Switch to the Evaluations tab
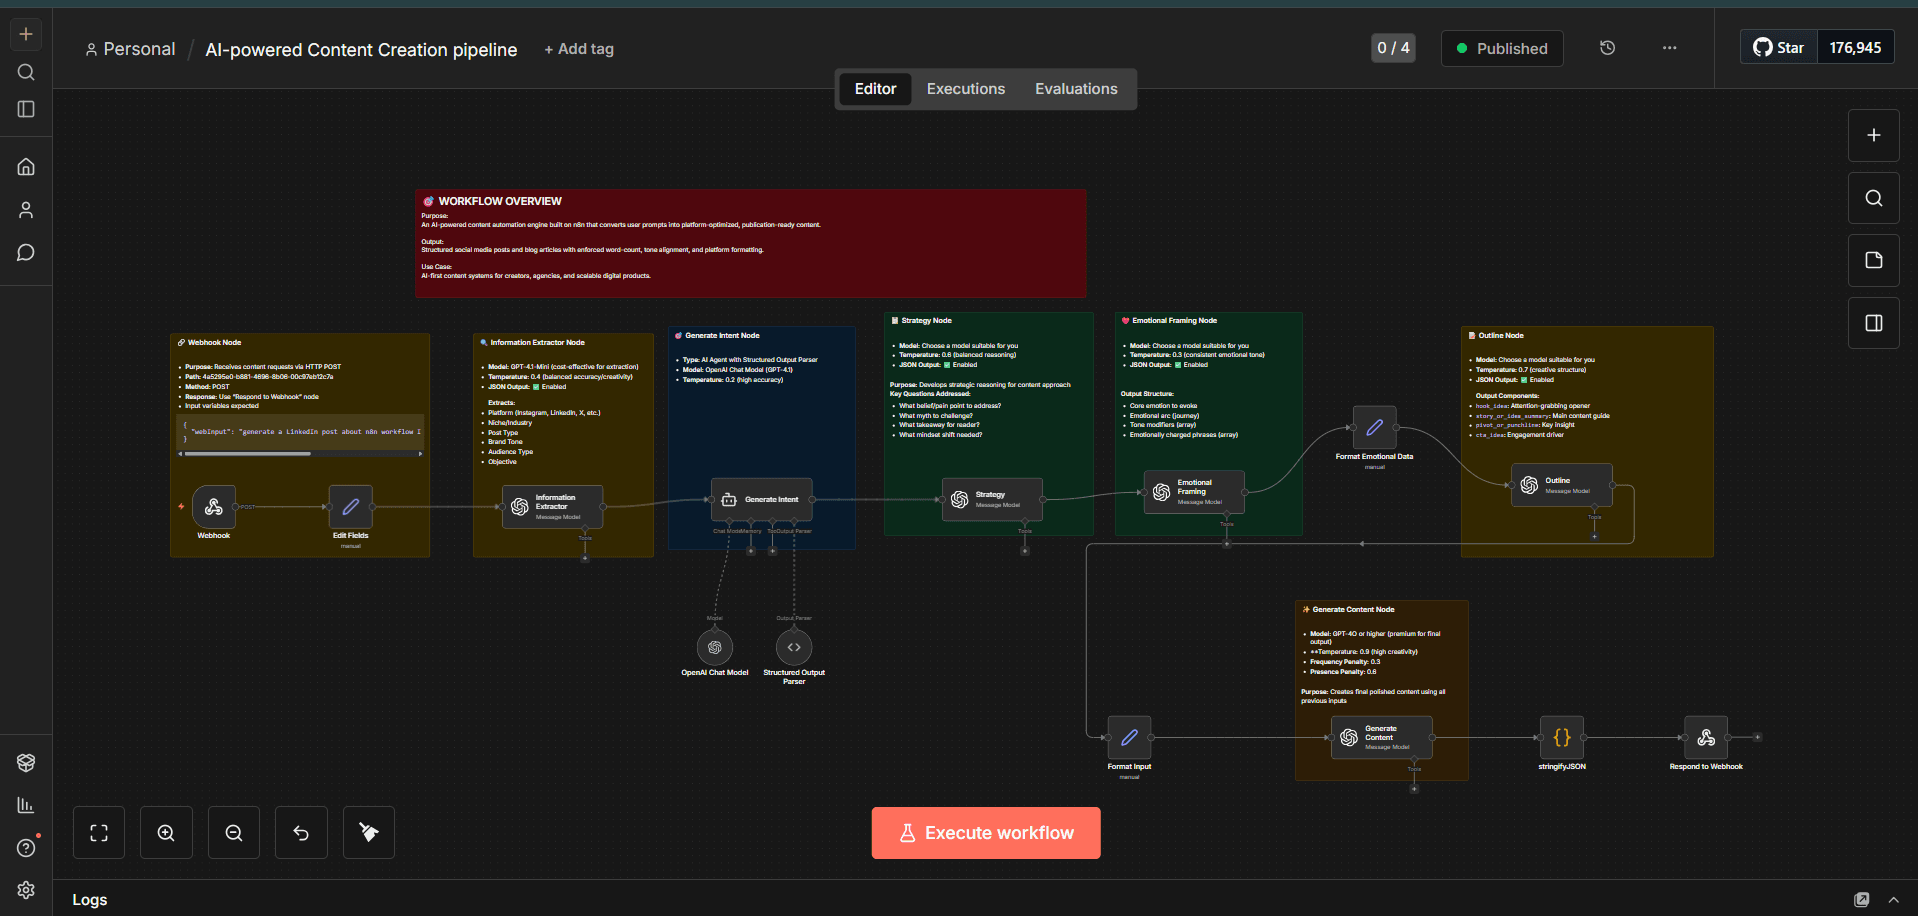The width and height of the screenshot is (1918, 916). click(x=1076, y=89)
